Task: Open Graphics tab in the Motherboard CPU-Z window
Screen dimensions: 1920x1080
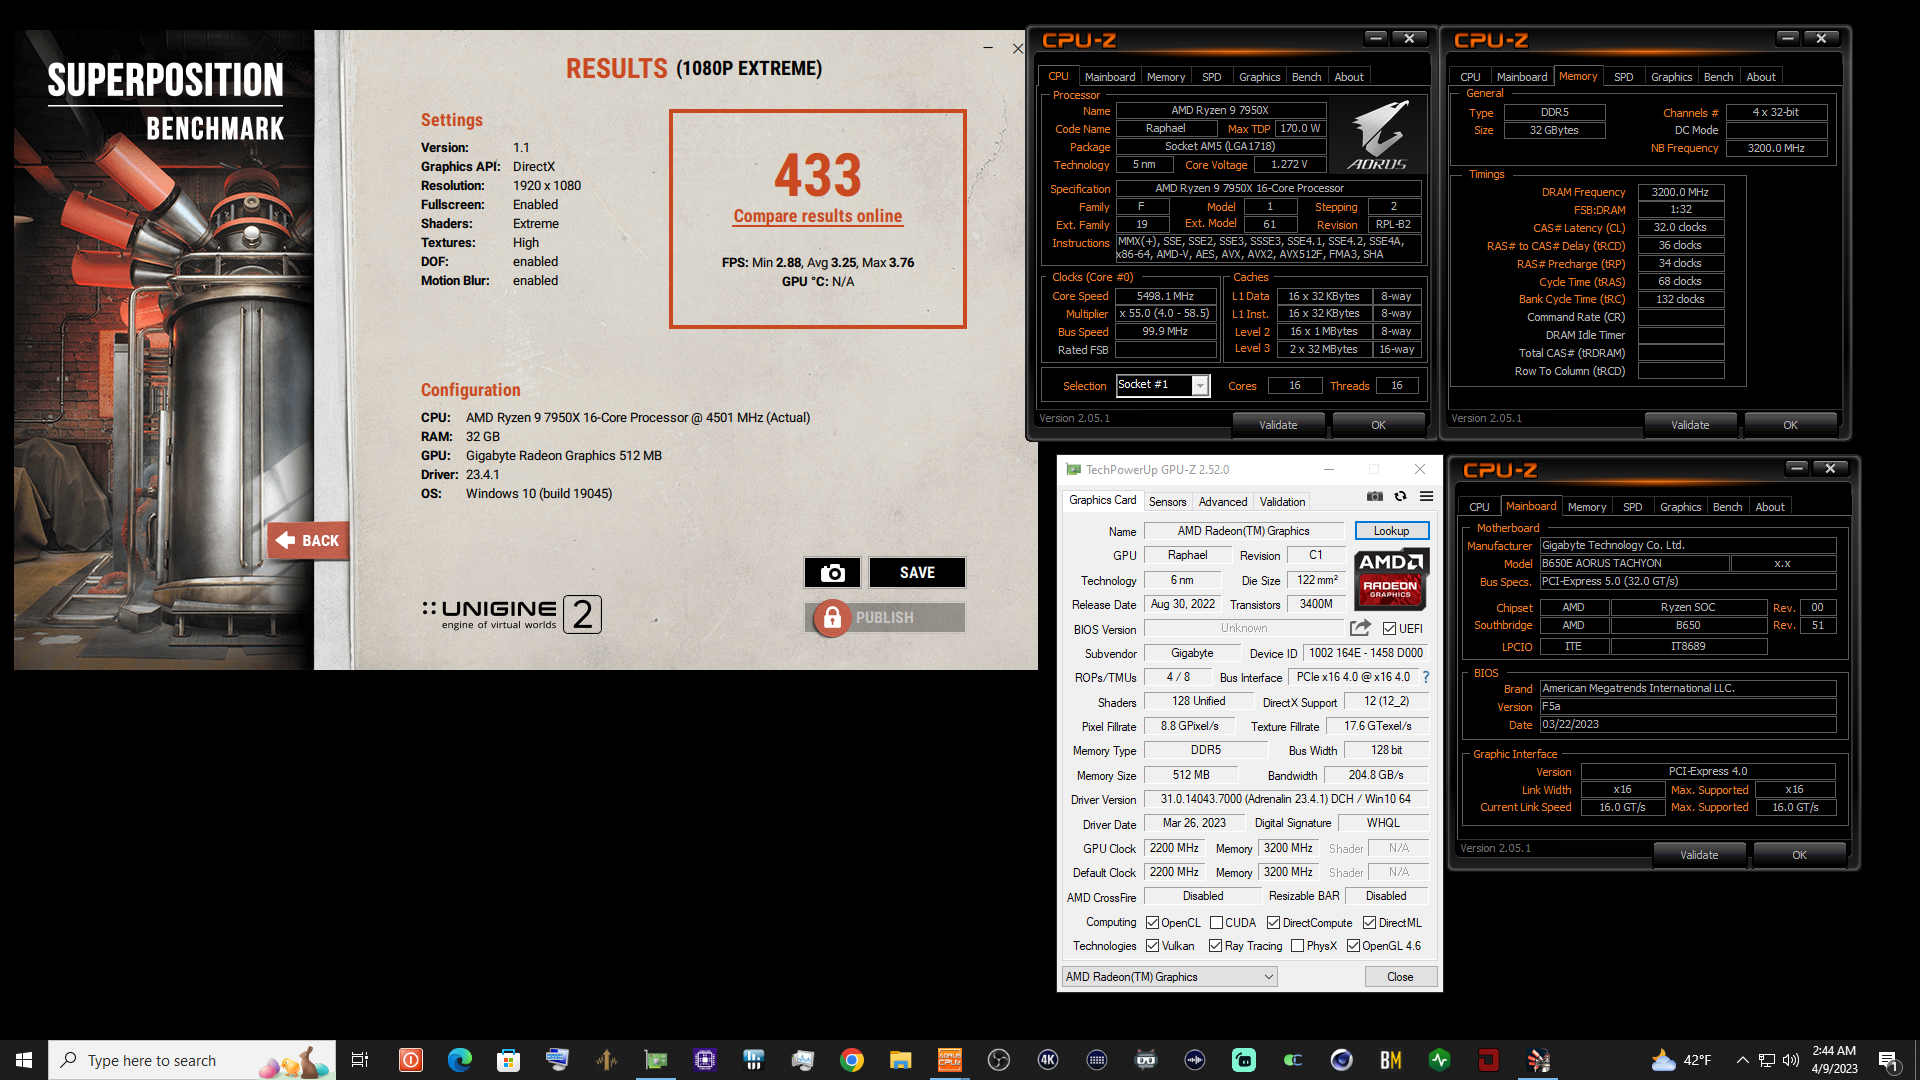Action: pyautogui.click(x=1680, y=507)
